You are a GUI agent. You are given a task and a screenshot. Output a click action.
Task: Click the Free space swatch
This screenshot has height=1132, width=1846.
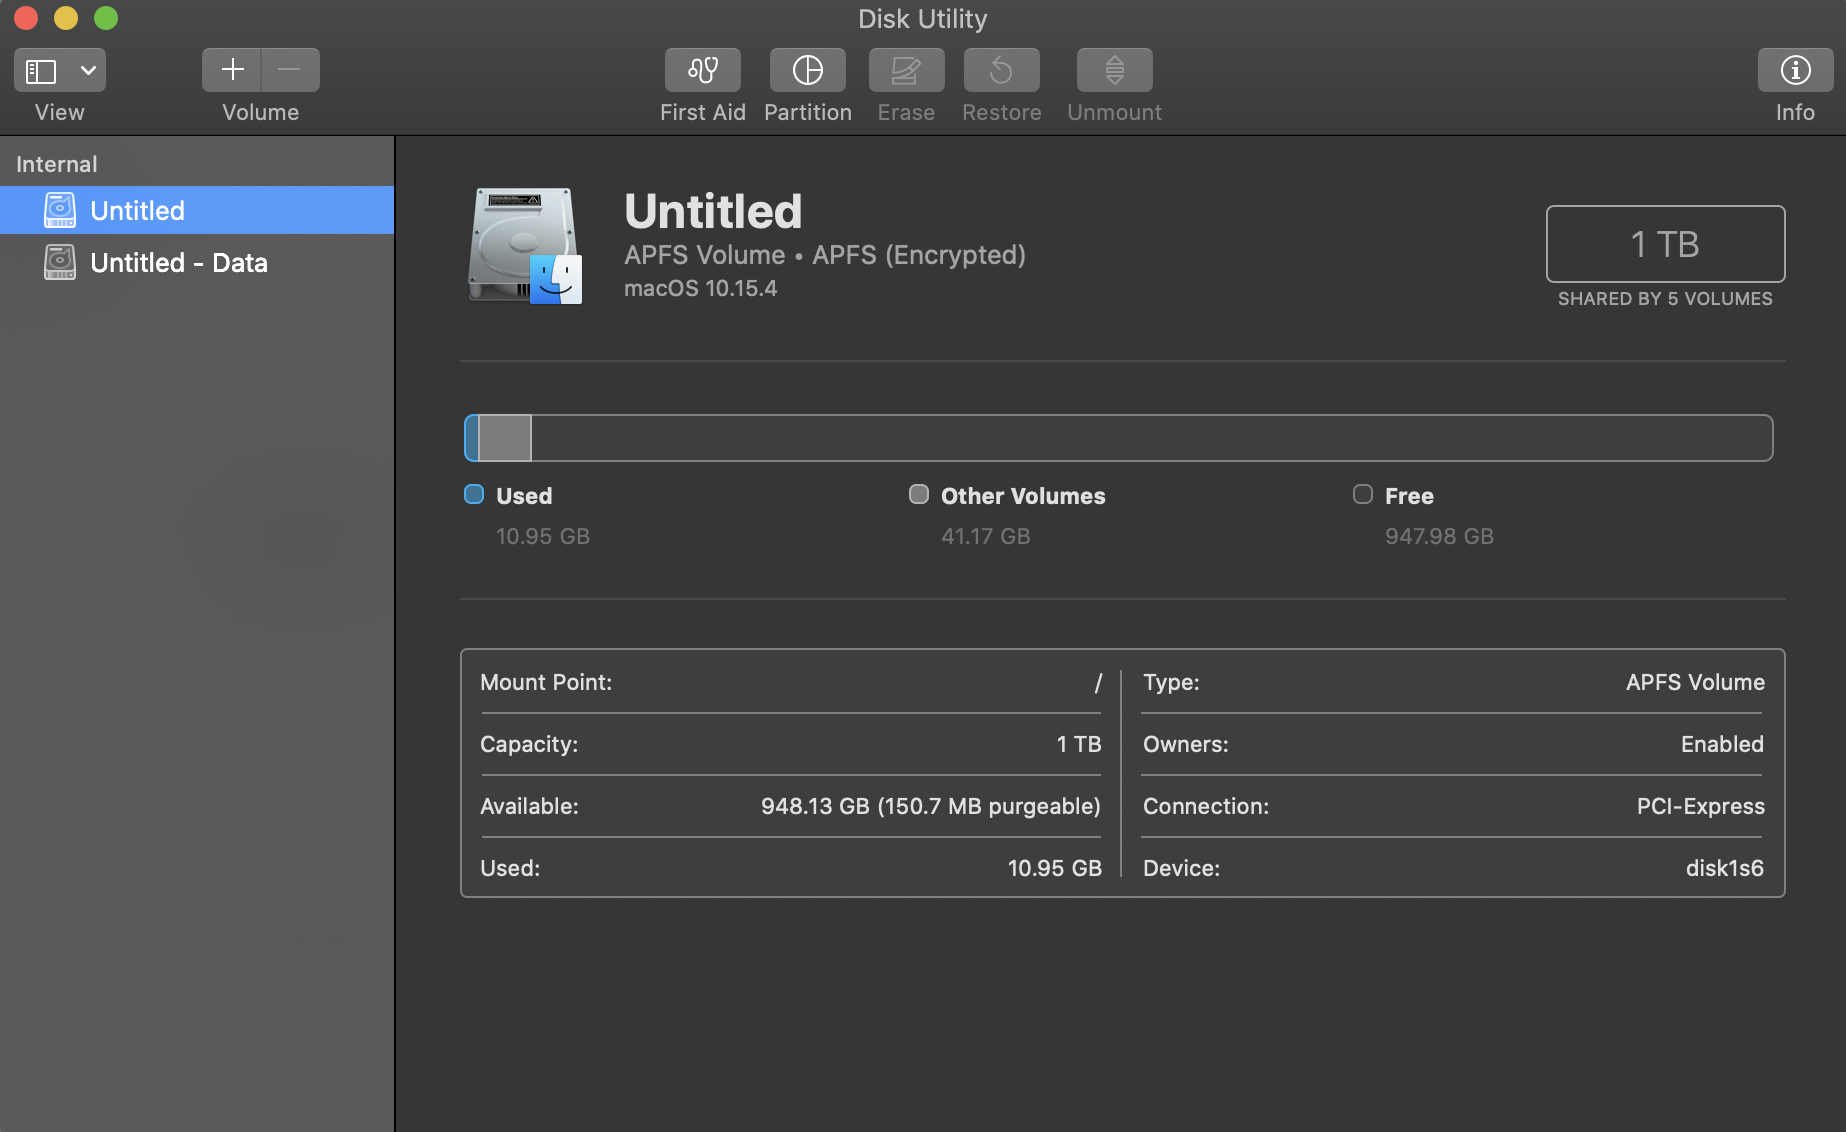[1362, 494]
